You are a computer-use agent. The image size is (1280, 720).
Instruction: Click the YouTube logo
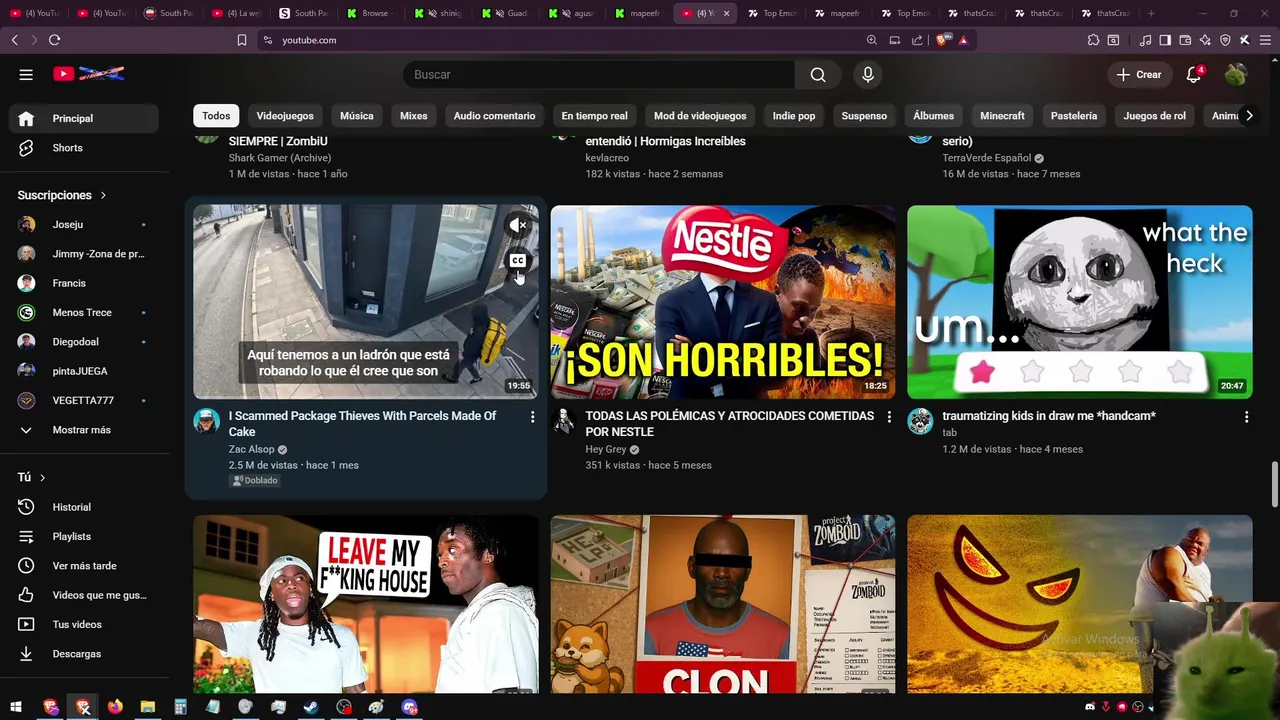click(x=88, y=74)
